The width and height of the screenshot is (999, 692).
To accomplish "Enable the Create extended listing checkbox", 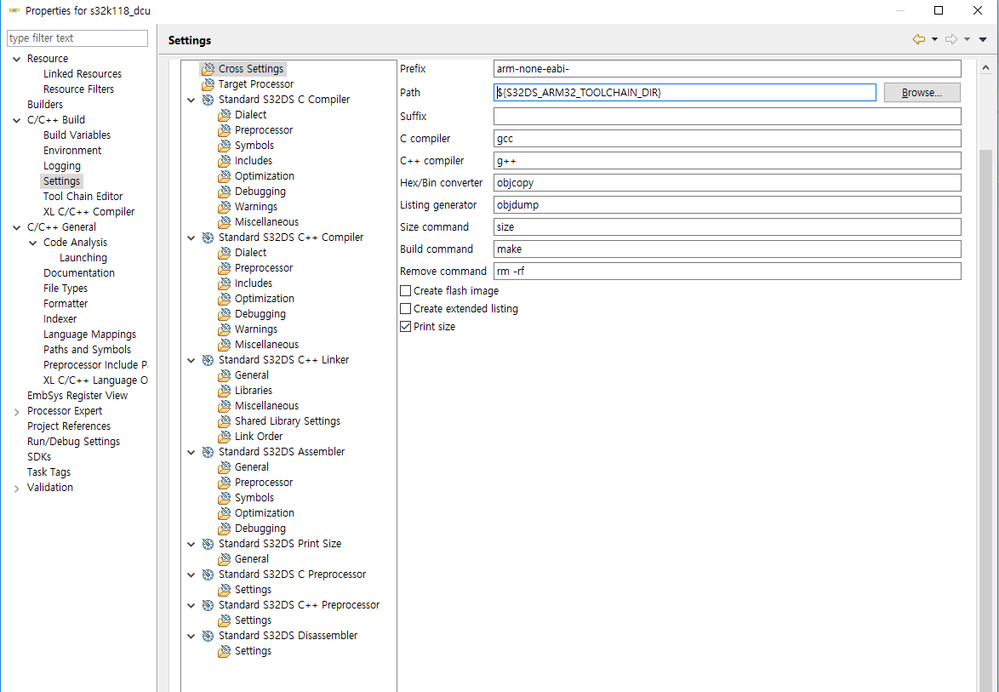I will (x=405, y=308).
